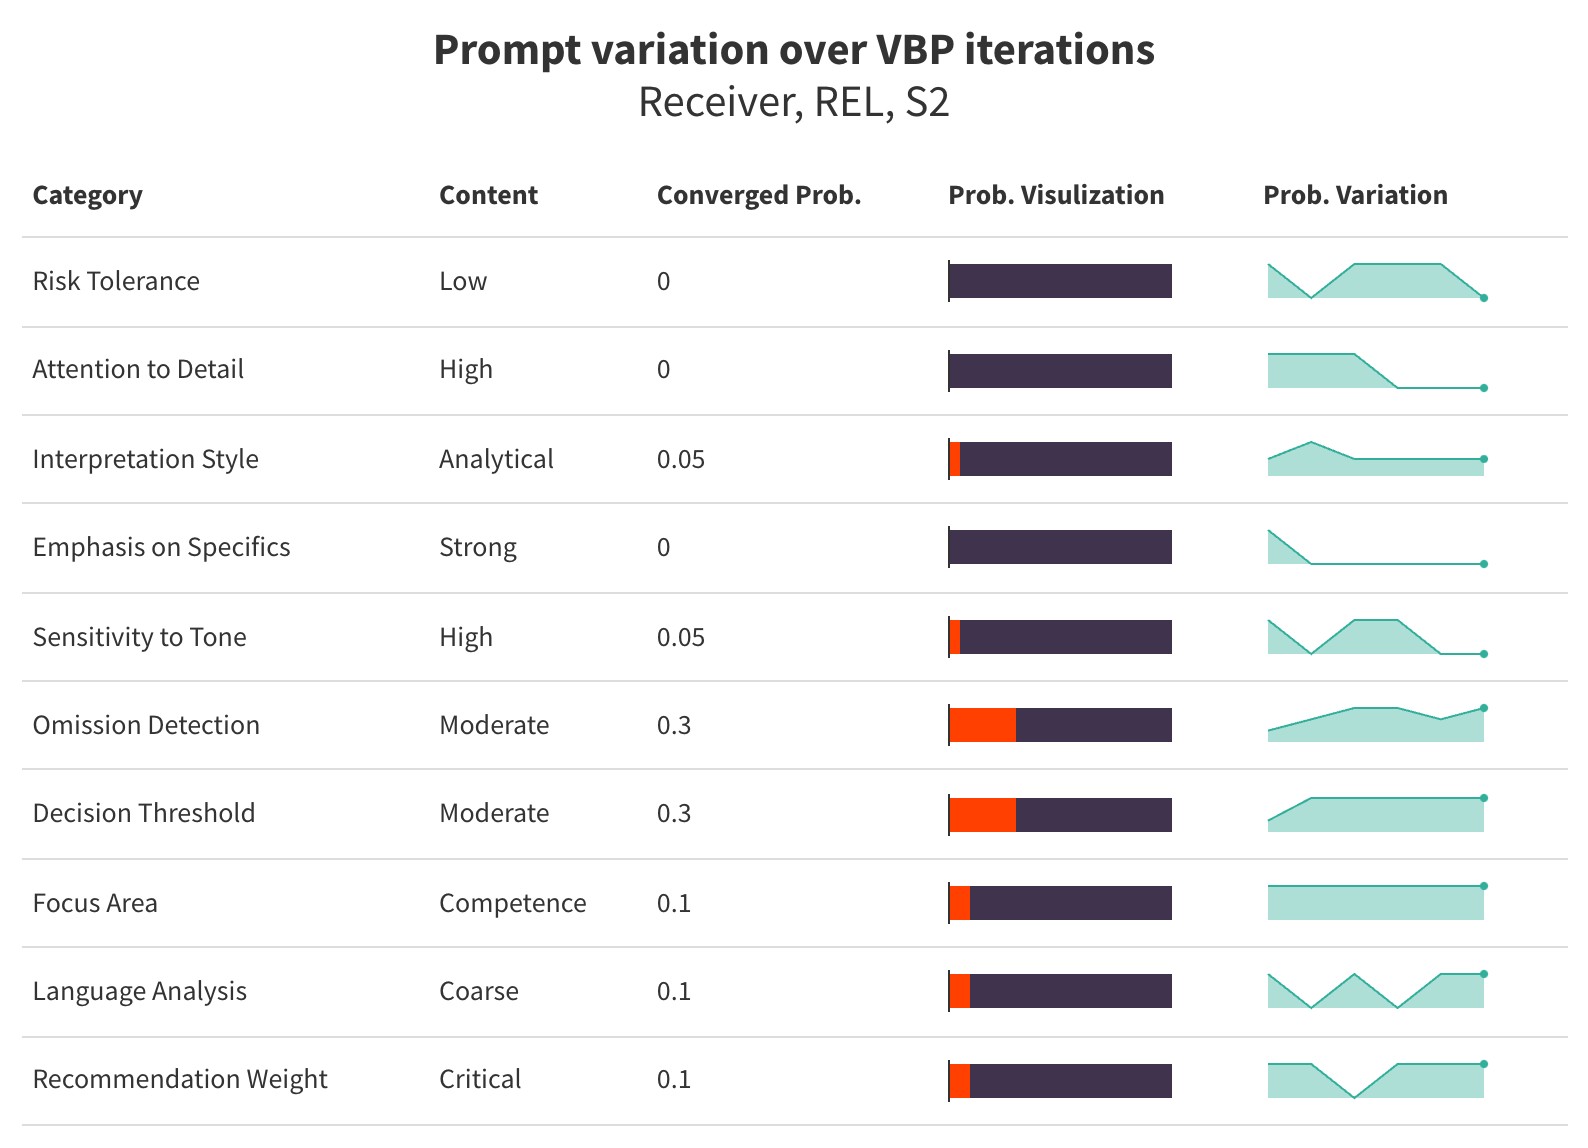Click the Decision Threshold probability bar
Screen dimensions: 1588x1148
(1060, 814)
